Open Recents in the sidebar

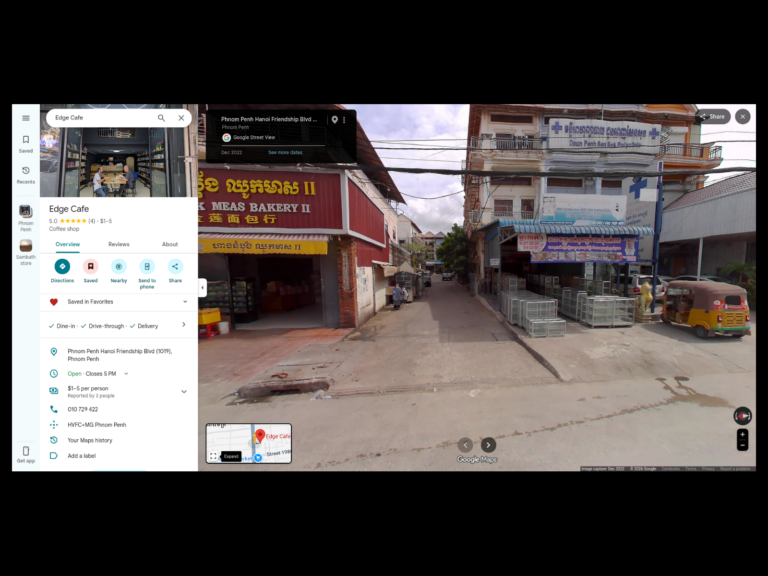click(26, 175)
